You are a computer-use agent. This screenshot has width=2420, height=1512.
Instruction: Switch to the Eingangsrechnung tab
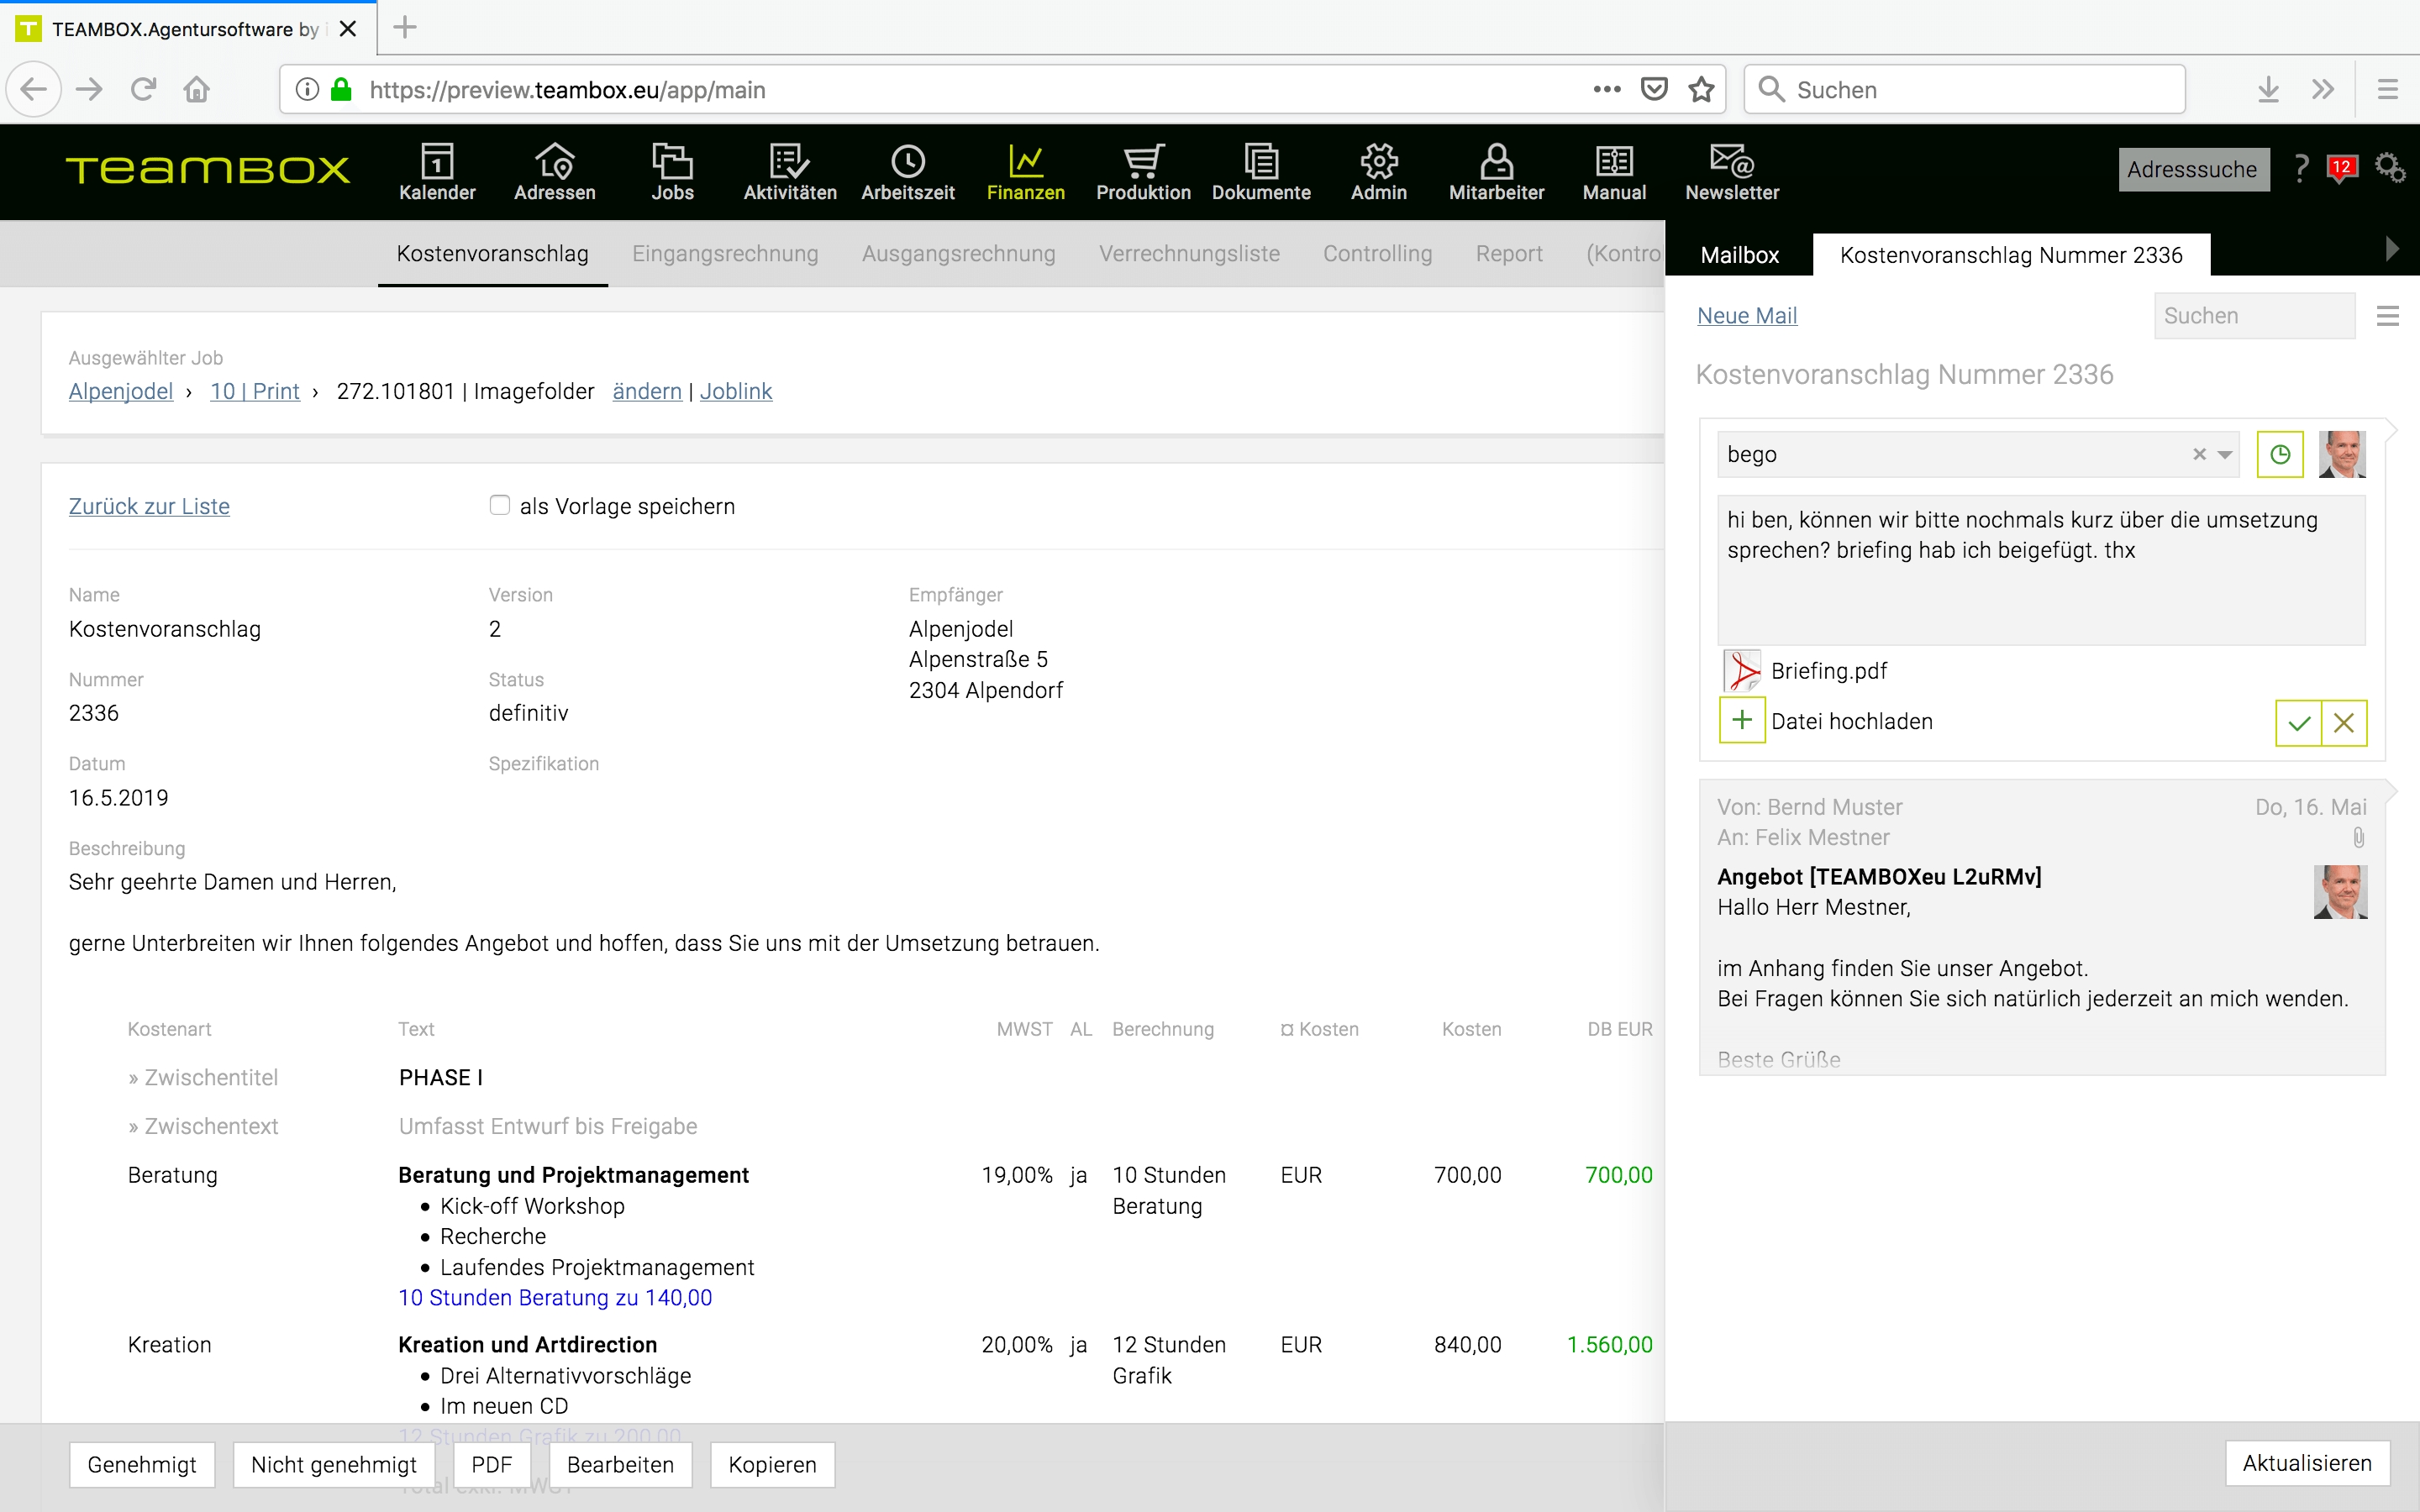(x=724, y=254)
